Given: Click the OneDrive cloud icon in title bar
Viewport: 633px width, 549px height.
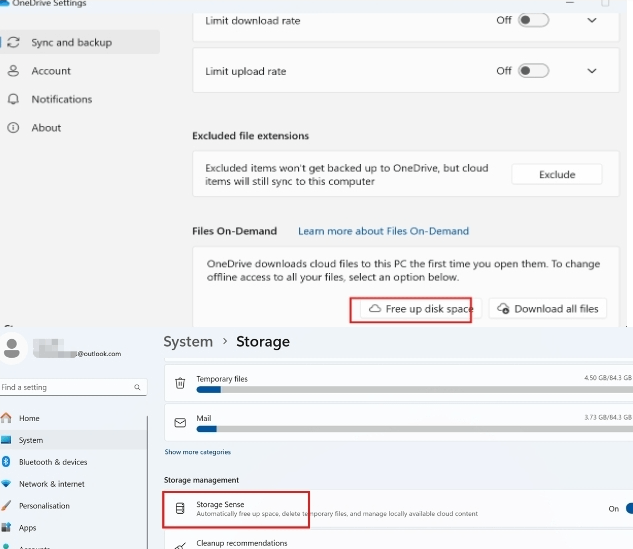Looking at the screenshot, I should (x=4, y=3).
